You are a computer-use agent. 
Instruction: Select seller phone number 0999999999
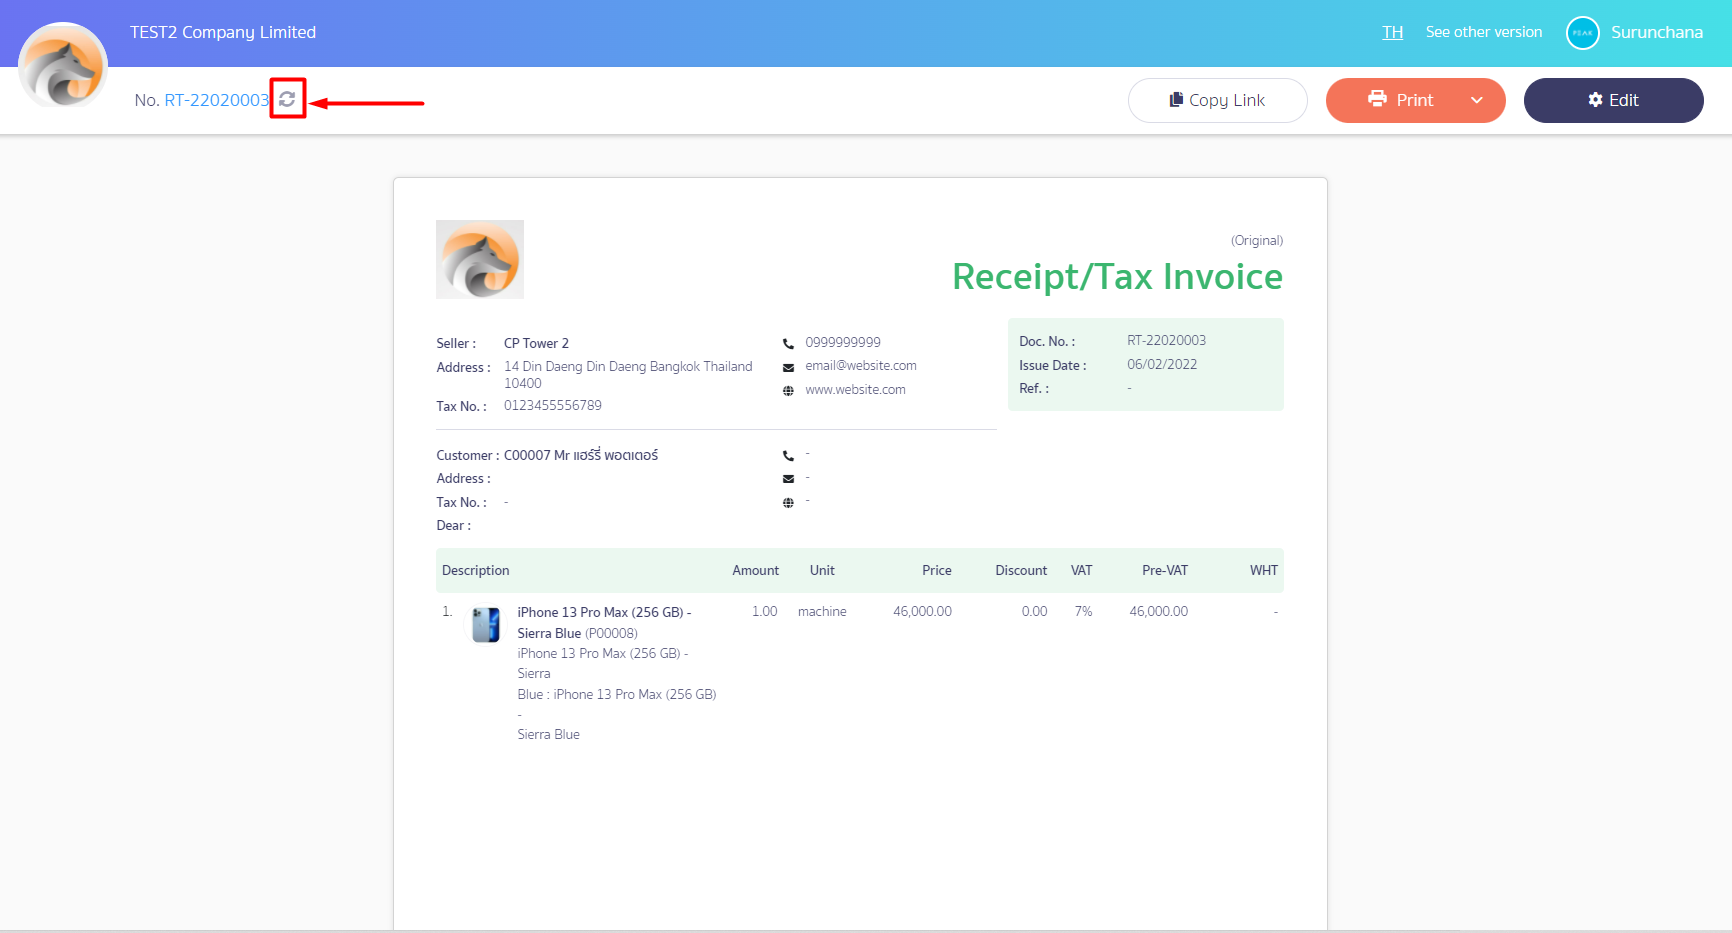point(843,342)
